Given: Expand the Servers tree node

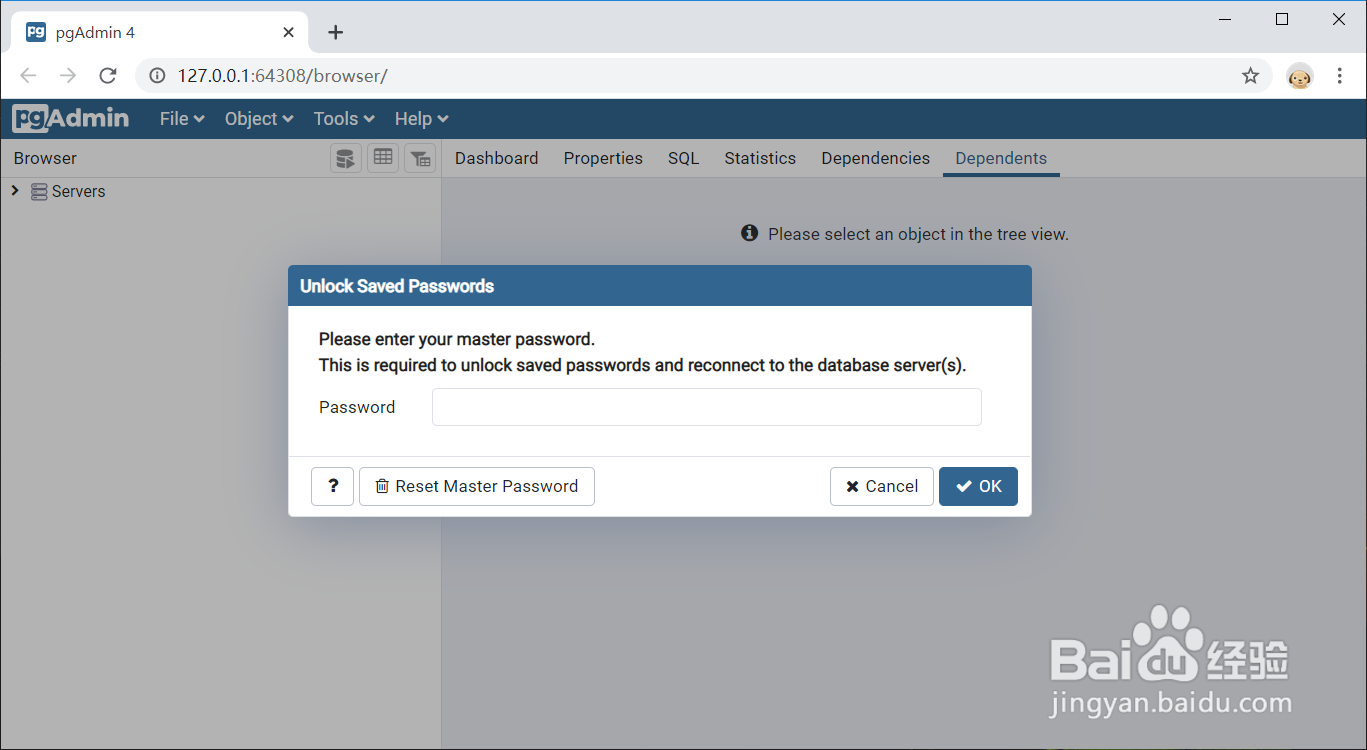Looking at the screenshot, I should (x=15, y=191).
